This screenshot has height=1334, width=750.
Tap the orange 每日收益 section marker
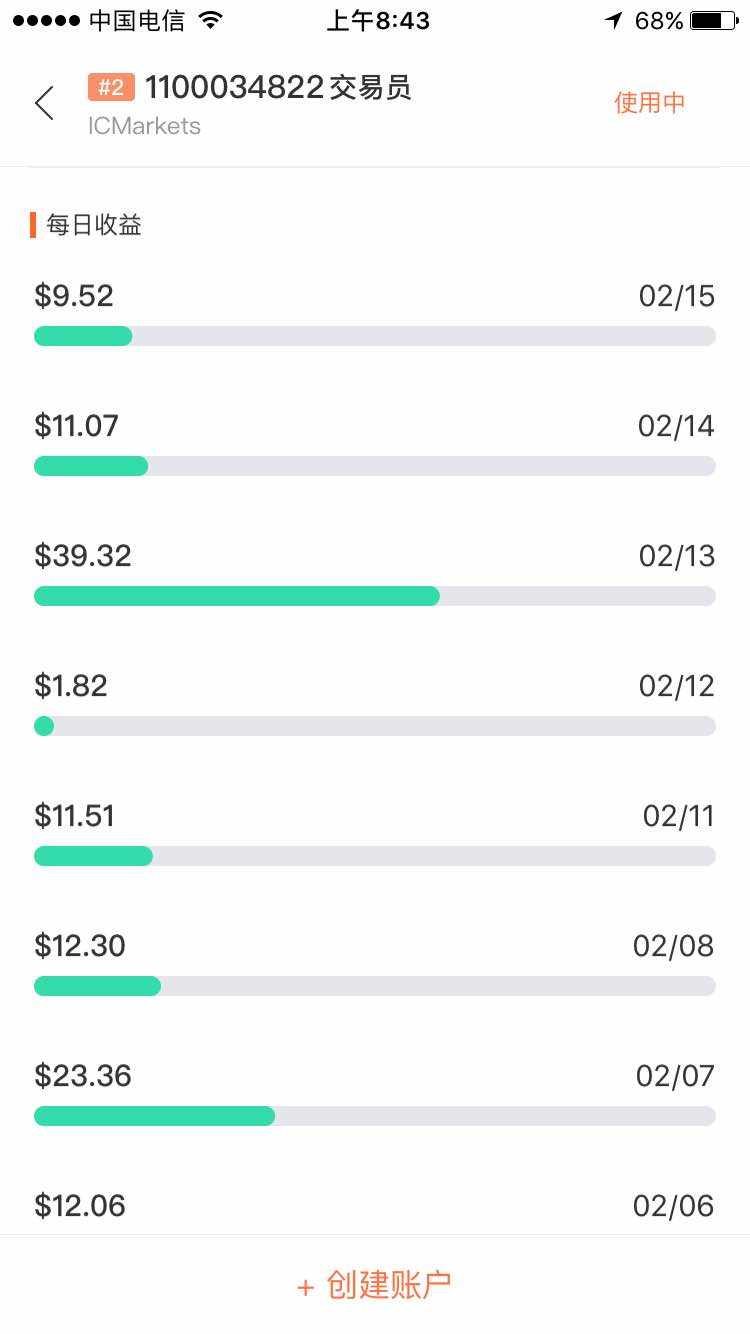(33, 225)
